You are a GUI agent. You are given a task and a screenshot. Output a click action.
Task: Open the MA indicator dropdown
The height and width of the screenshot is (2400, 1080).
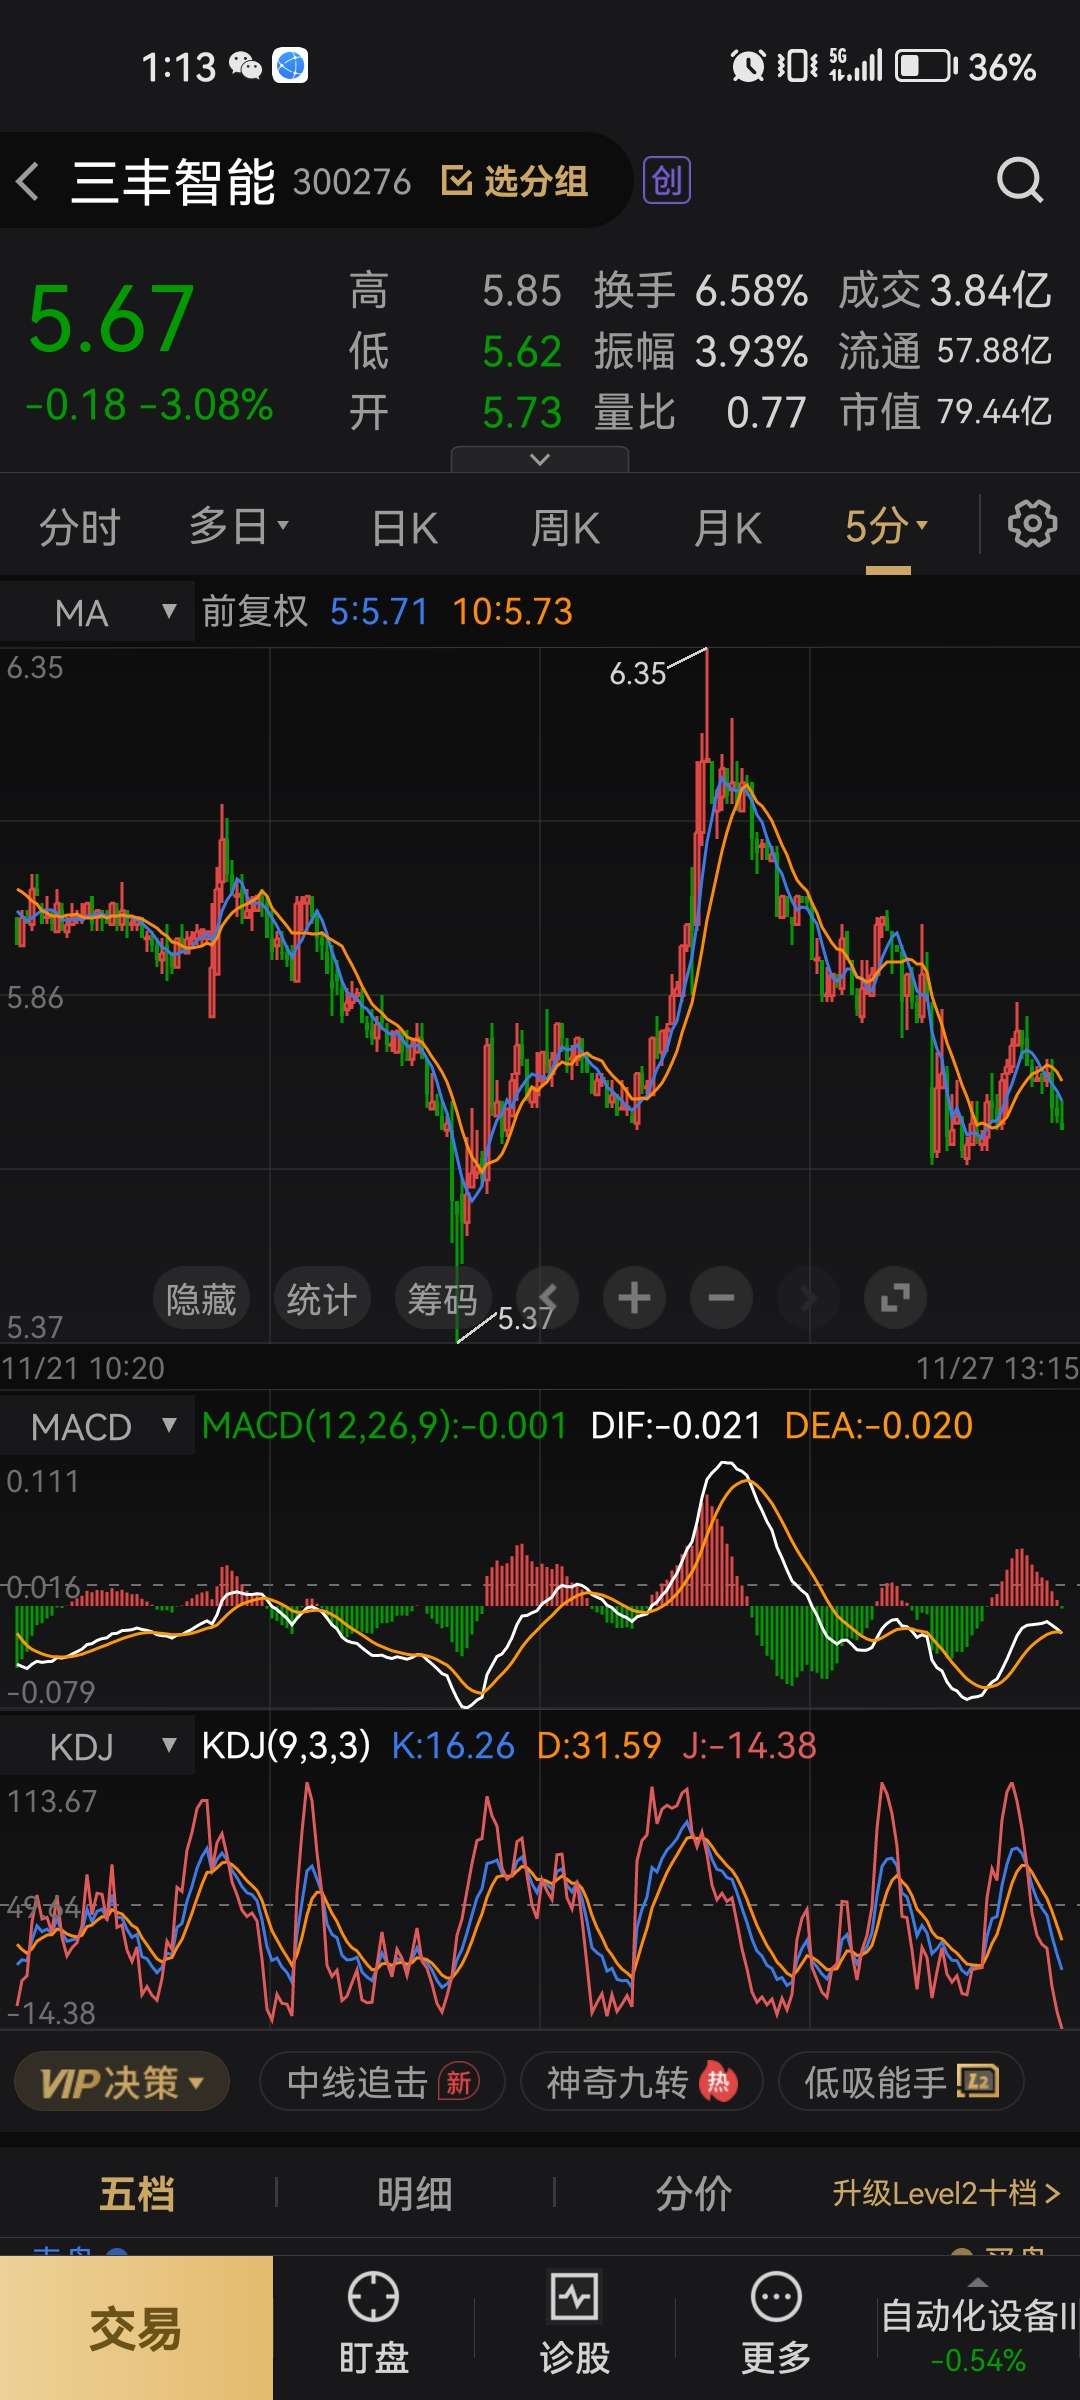96,612
